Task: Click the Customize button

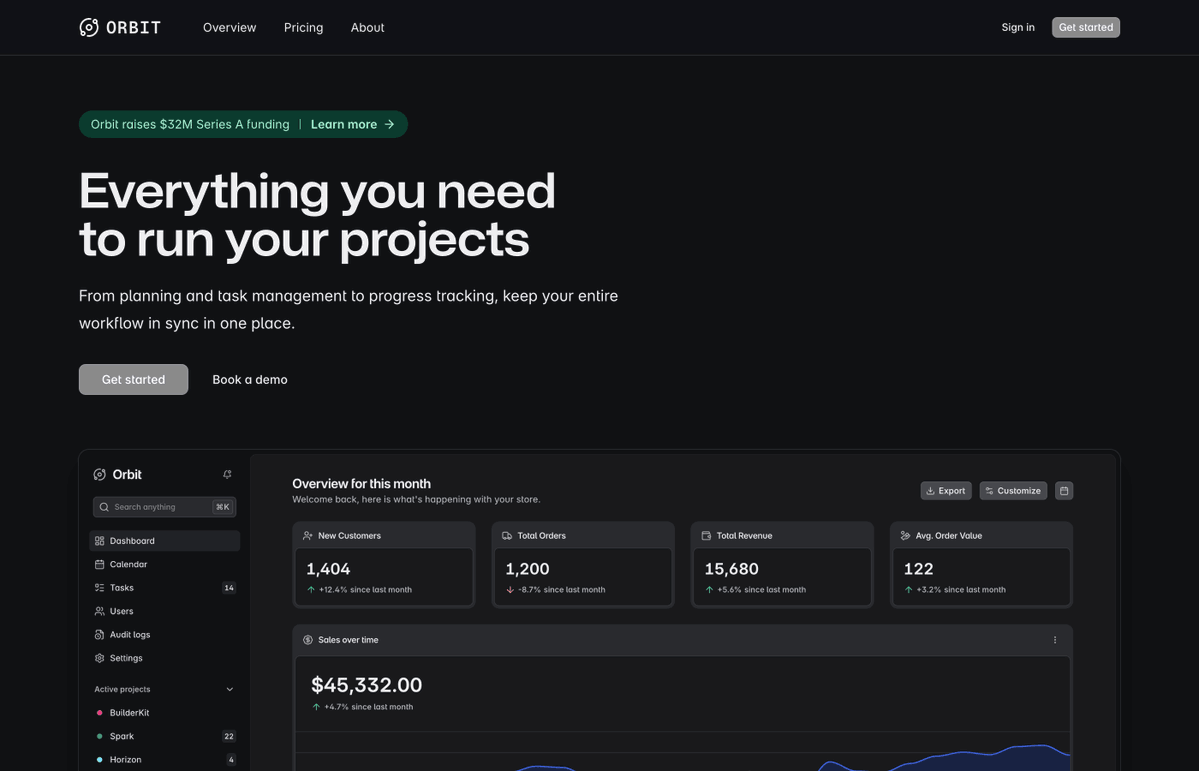Action: pyautogui.click(x=1013, y=491)
